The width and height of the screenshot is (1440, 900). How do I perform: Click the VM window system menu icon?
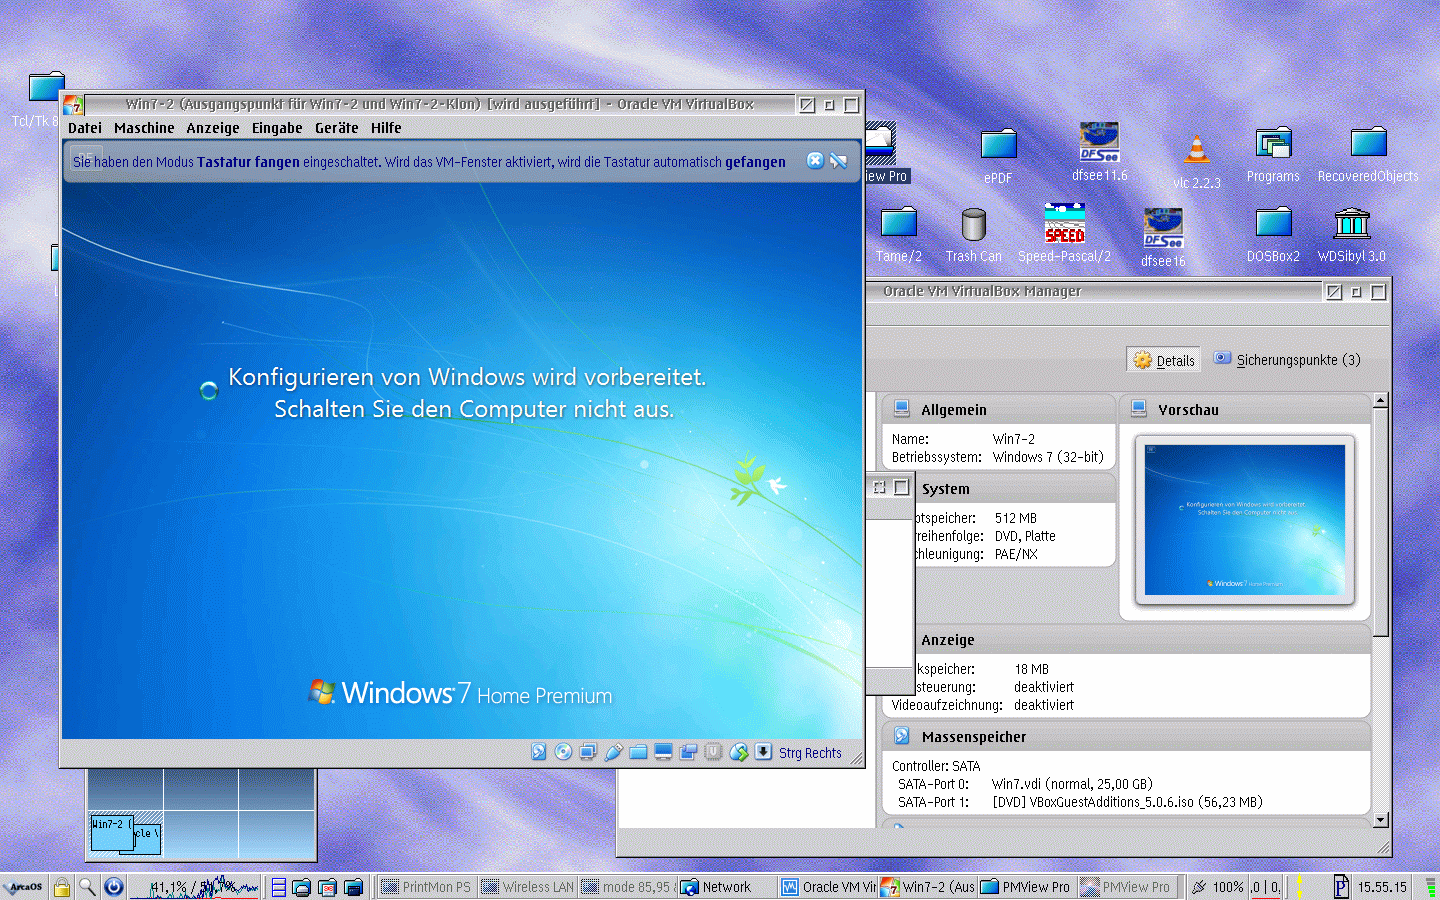pyautogui.click(x=73, y=104)
